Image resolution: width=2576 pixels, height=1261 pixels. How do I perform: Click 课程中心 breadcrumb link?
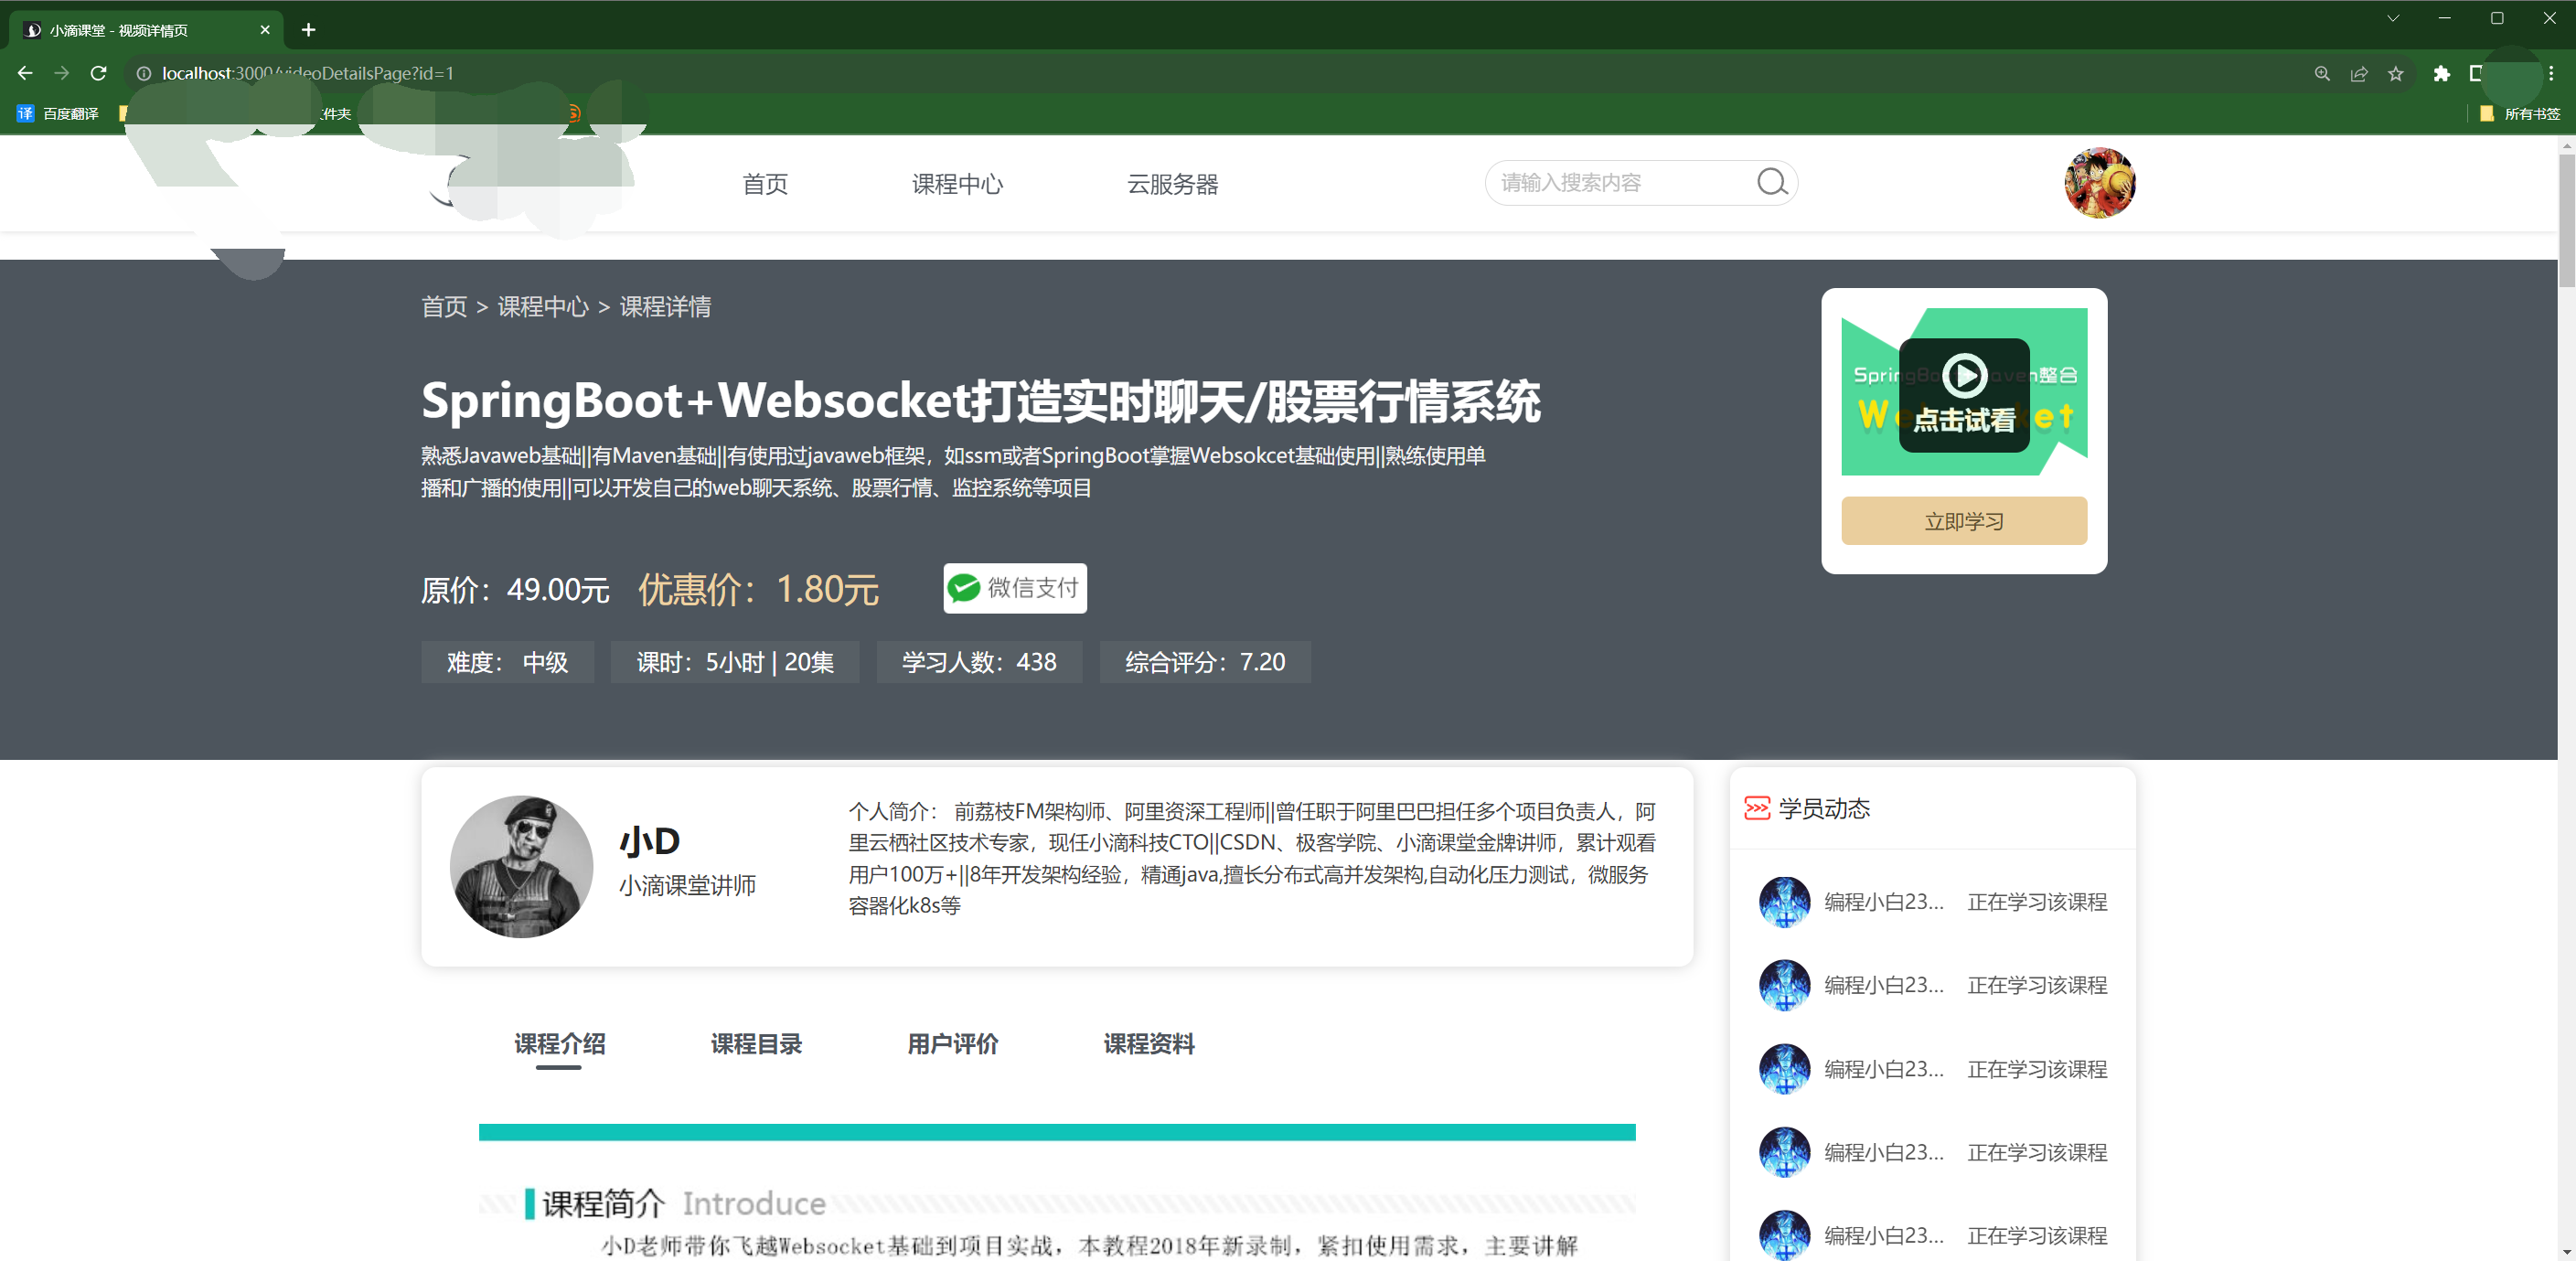pos(543,307)
